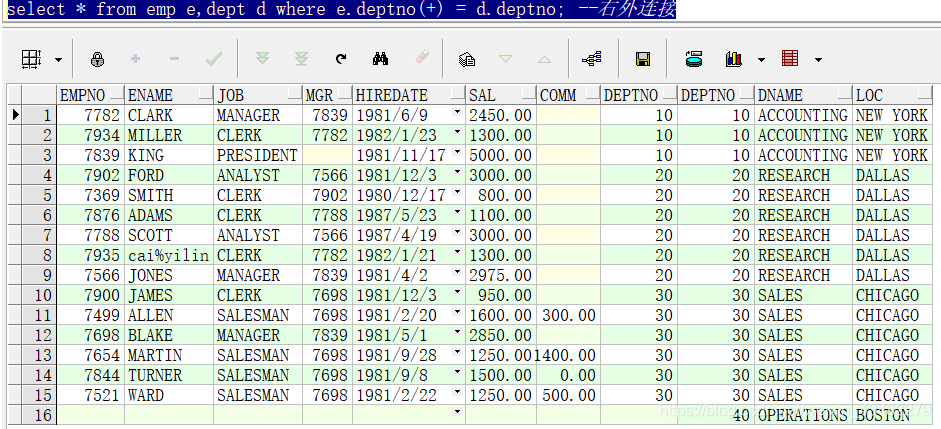Open the date dropdown in ALLEN's HIREDATE cell

coord(458,313)
